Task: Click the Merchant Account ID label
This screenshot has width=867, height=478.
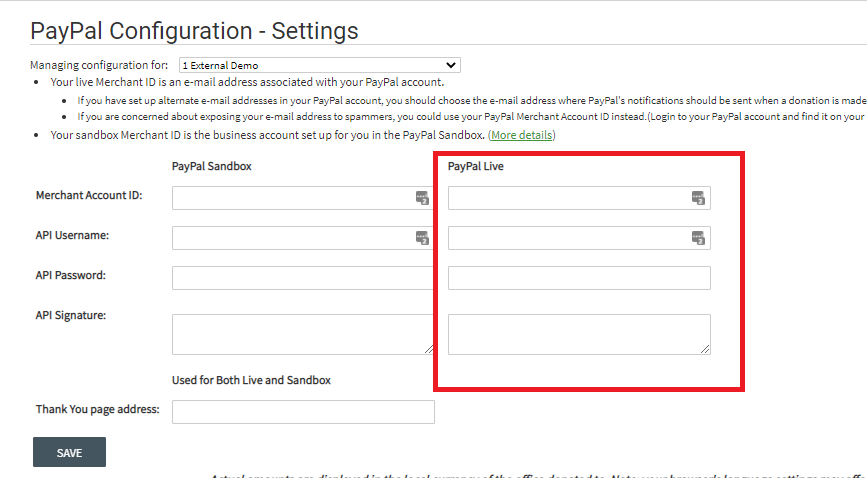Action: pos(89,195)
